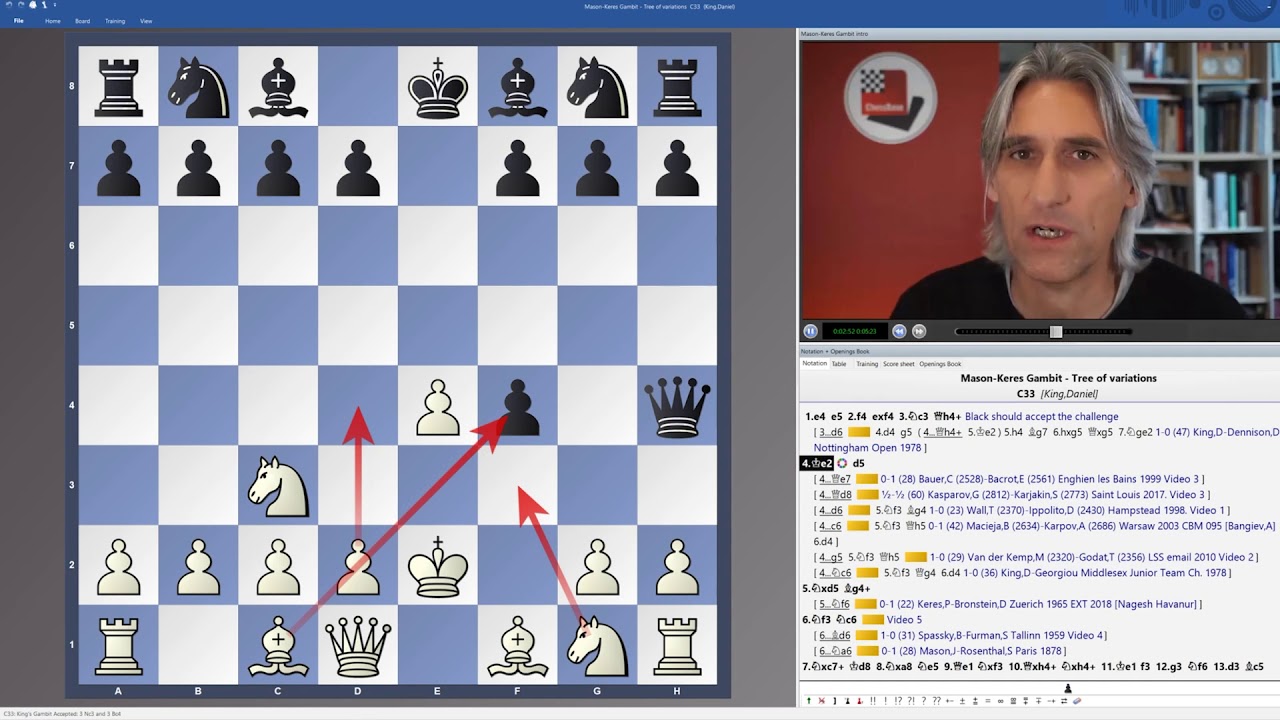Click the video rewind button
Viewport: 1280px width, 720px height.
coord(899,331)
